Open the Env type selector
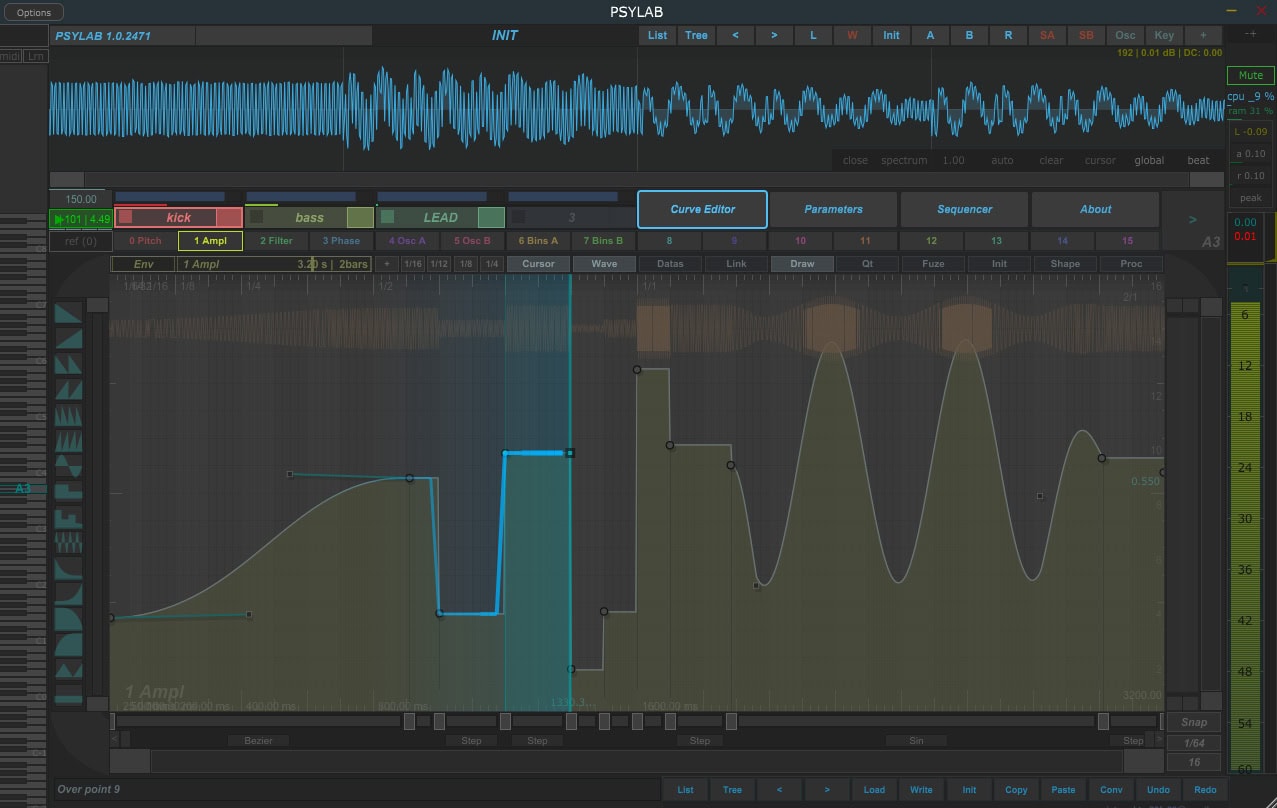Viewport: 1277px width, 808px height. click(x=143, y=264)
